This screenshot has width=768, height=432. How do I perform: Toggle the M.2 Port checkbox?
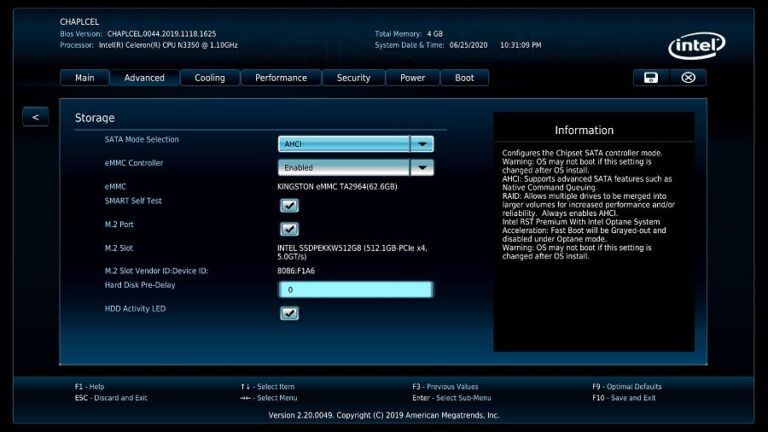click(x=289, y=229)
